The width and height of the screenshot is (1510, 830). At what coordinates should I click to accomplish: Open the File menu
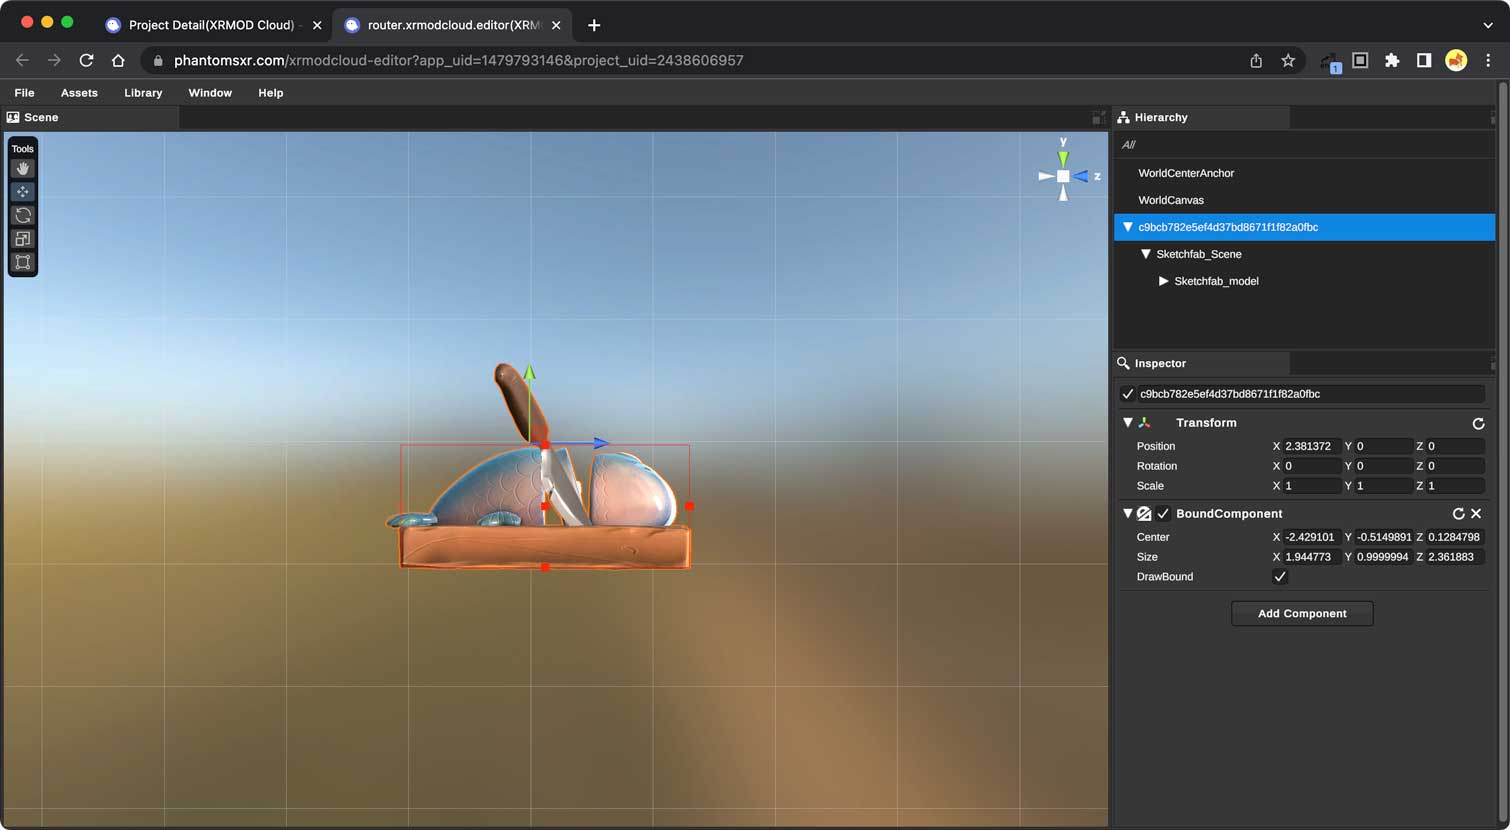point(24,93)
